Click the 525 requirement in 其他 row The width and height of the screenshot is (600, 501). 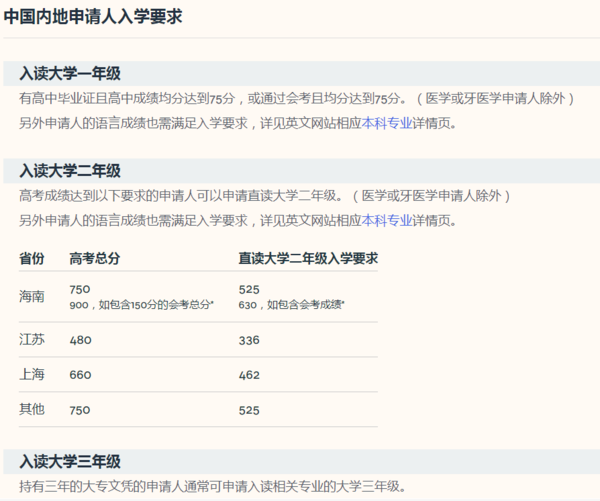[x=249, y=410]
